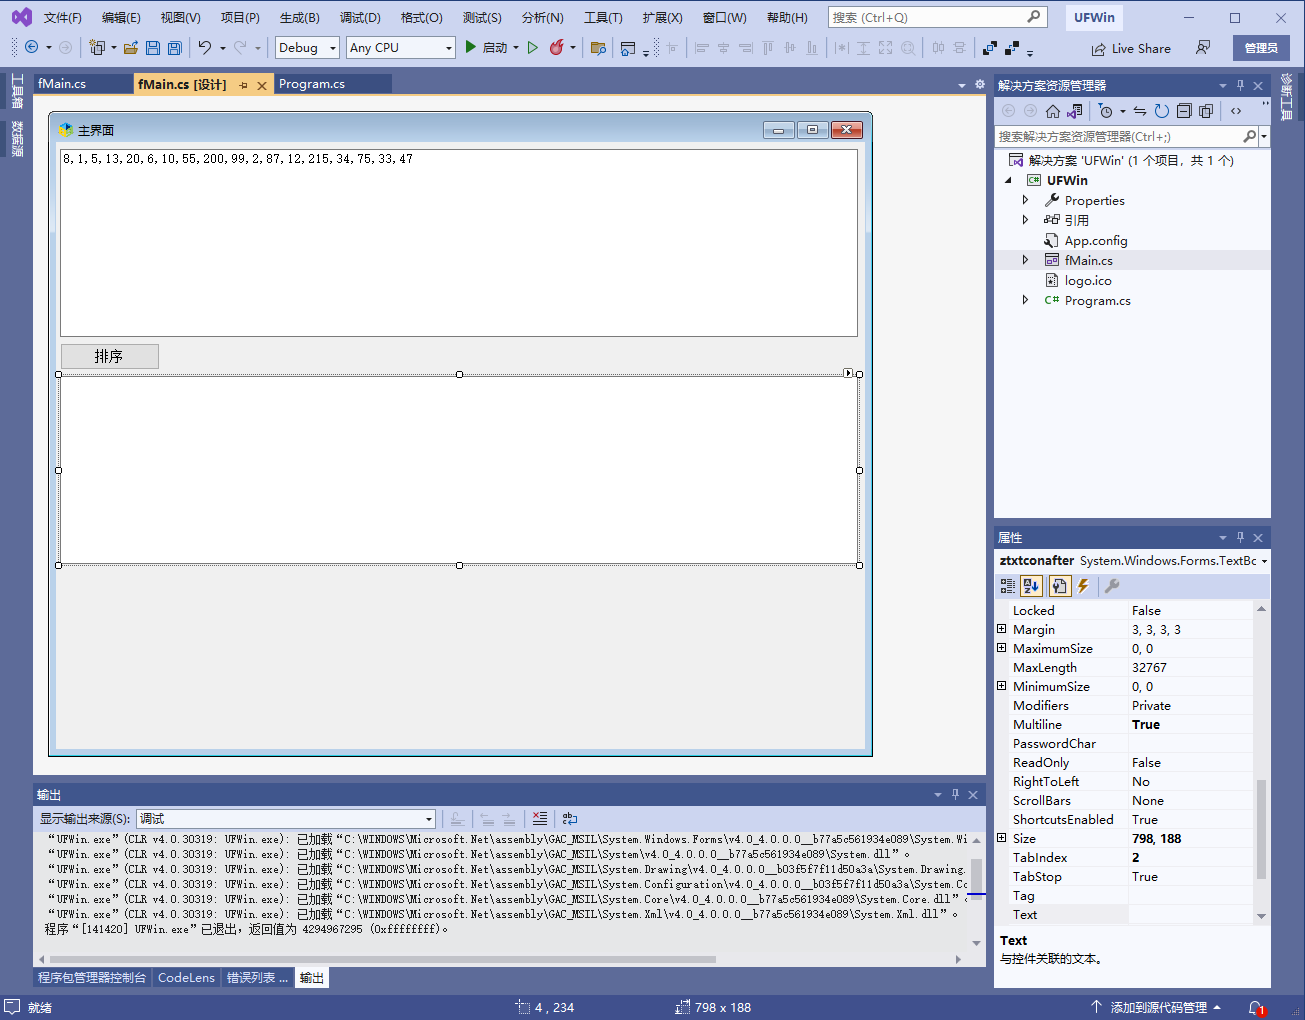Toggle alphabetical sorting in Properties panel

1032,586
